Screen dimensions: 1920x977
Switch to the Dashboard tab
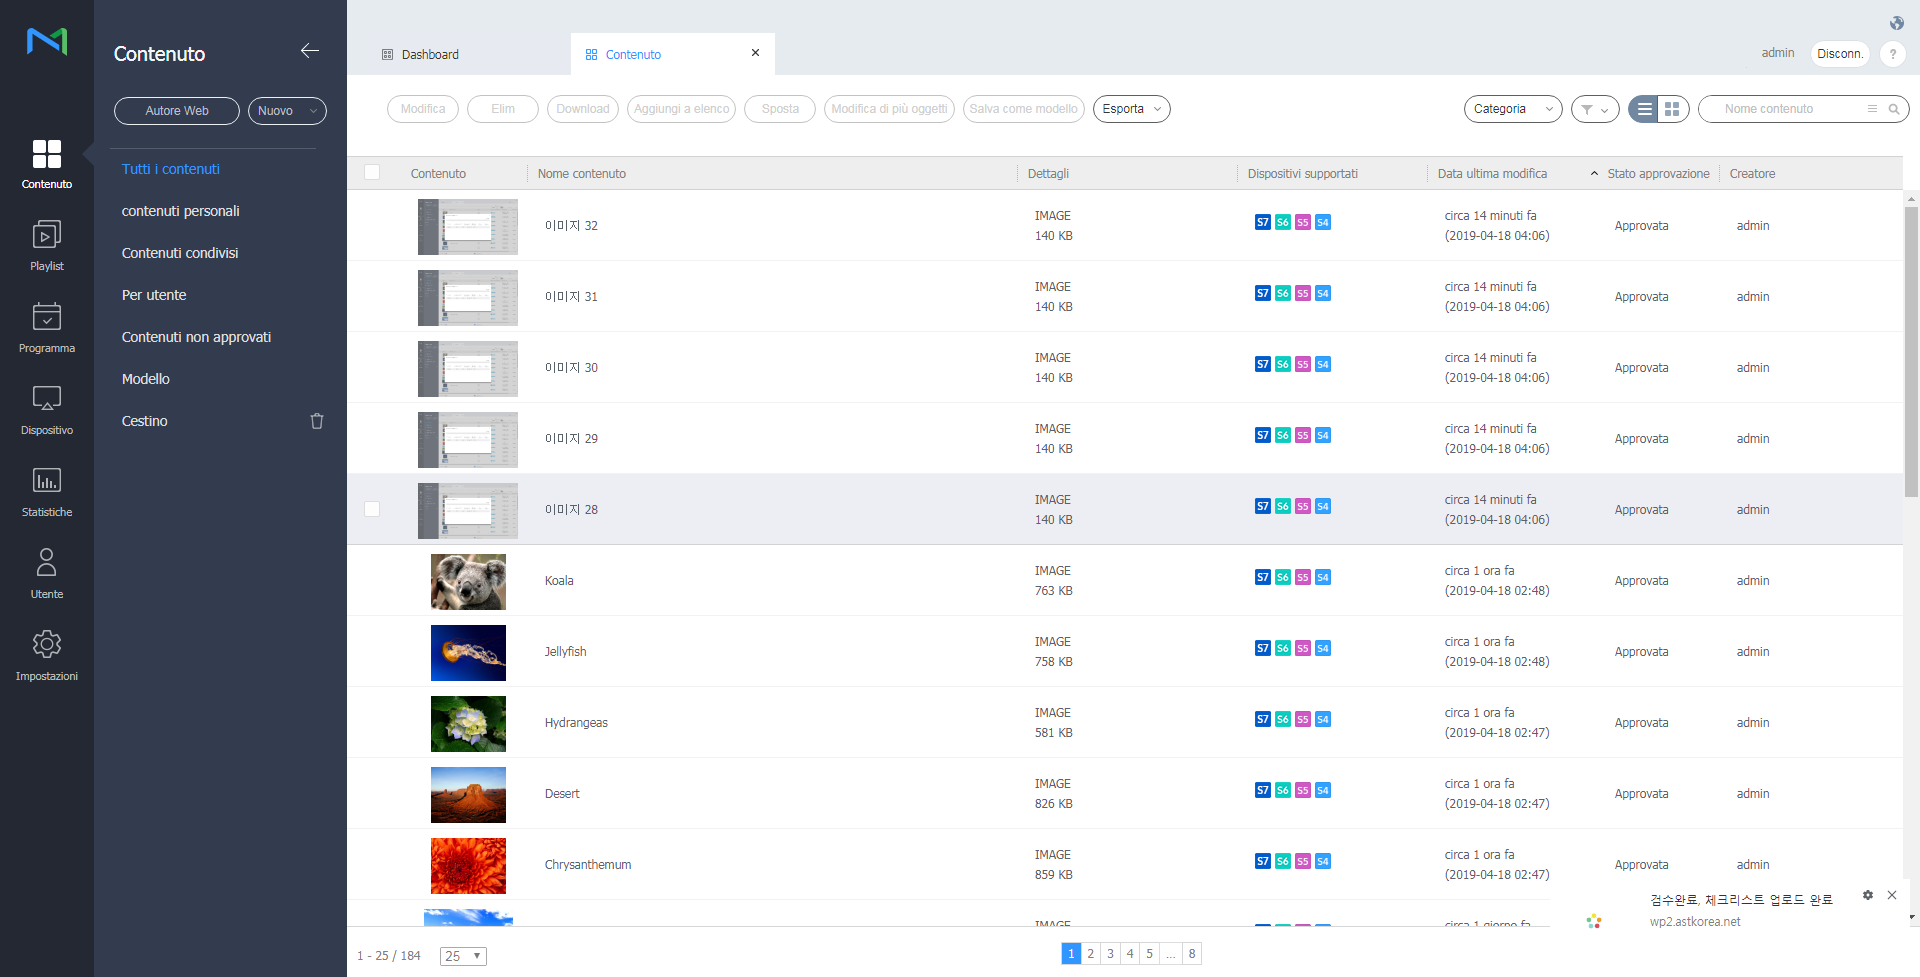430,55
